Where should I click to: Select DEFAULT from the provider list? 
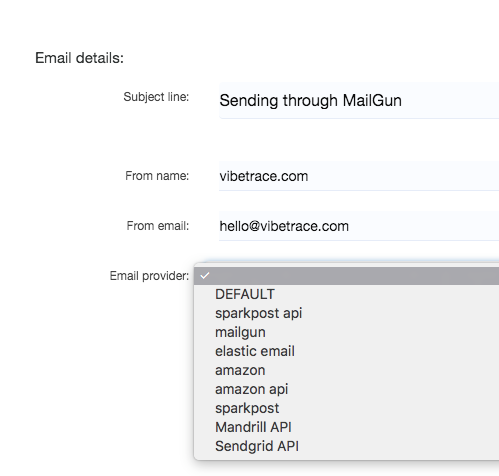tap(346, 294)
